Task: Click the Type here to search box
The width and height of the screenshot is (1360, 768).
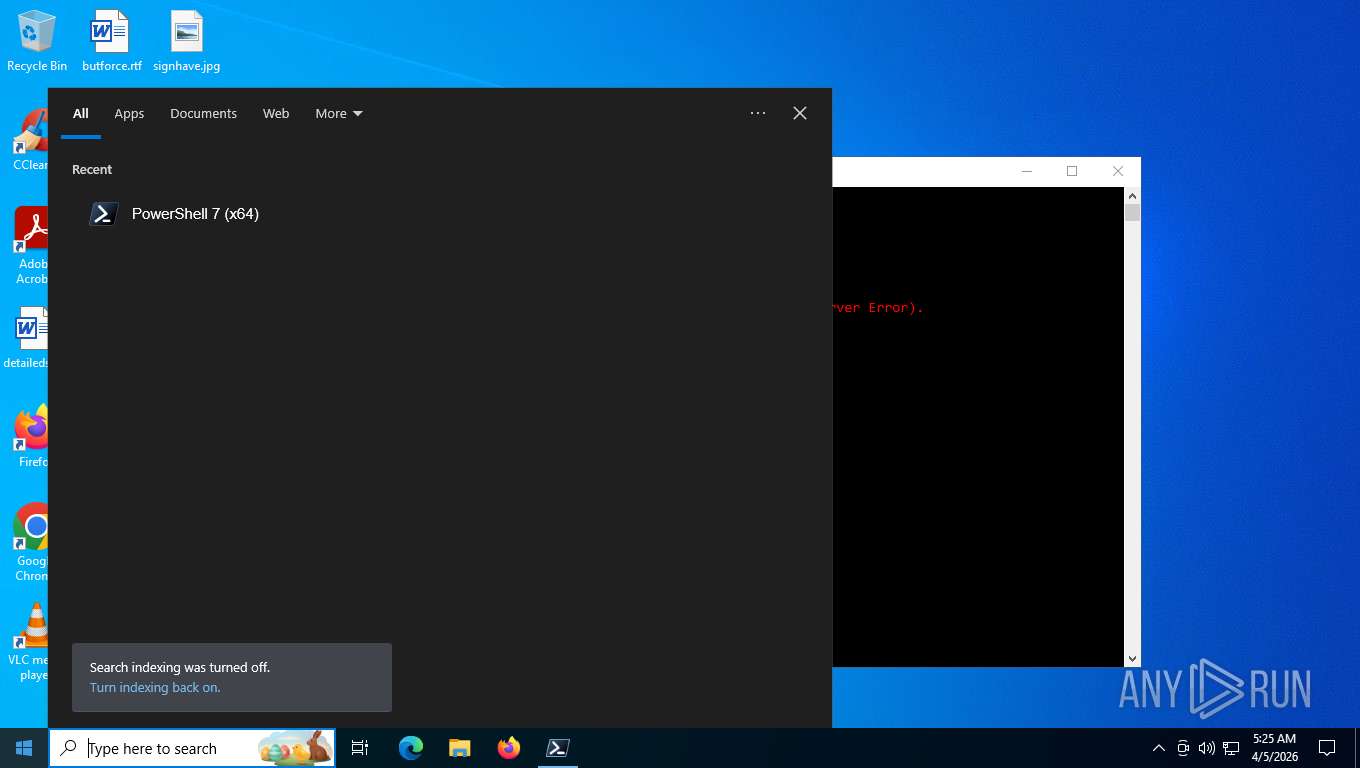Action: 192,748
